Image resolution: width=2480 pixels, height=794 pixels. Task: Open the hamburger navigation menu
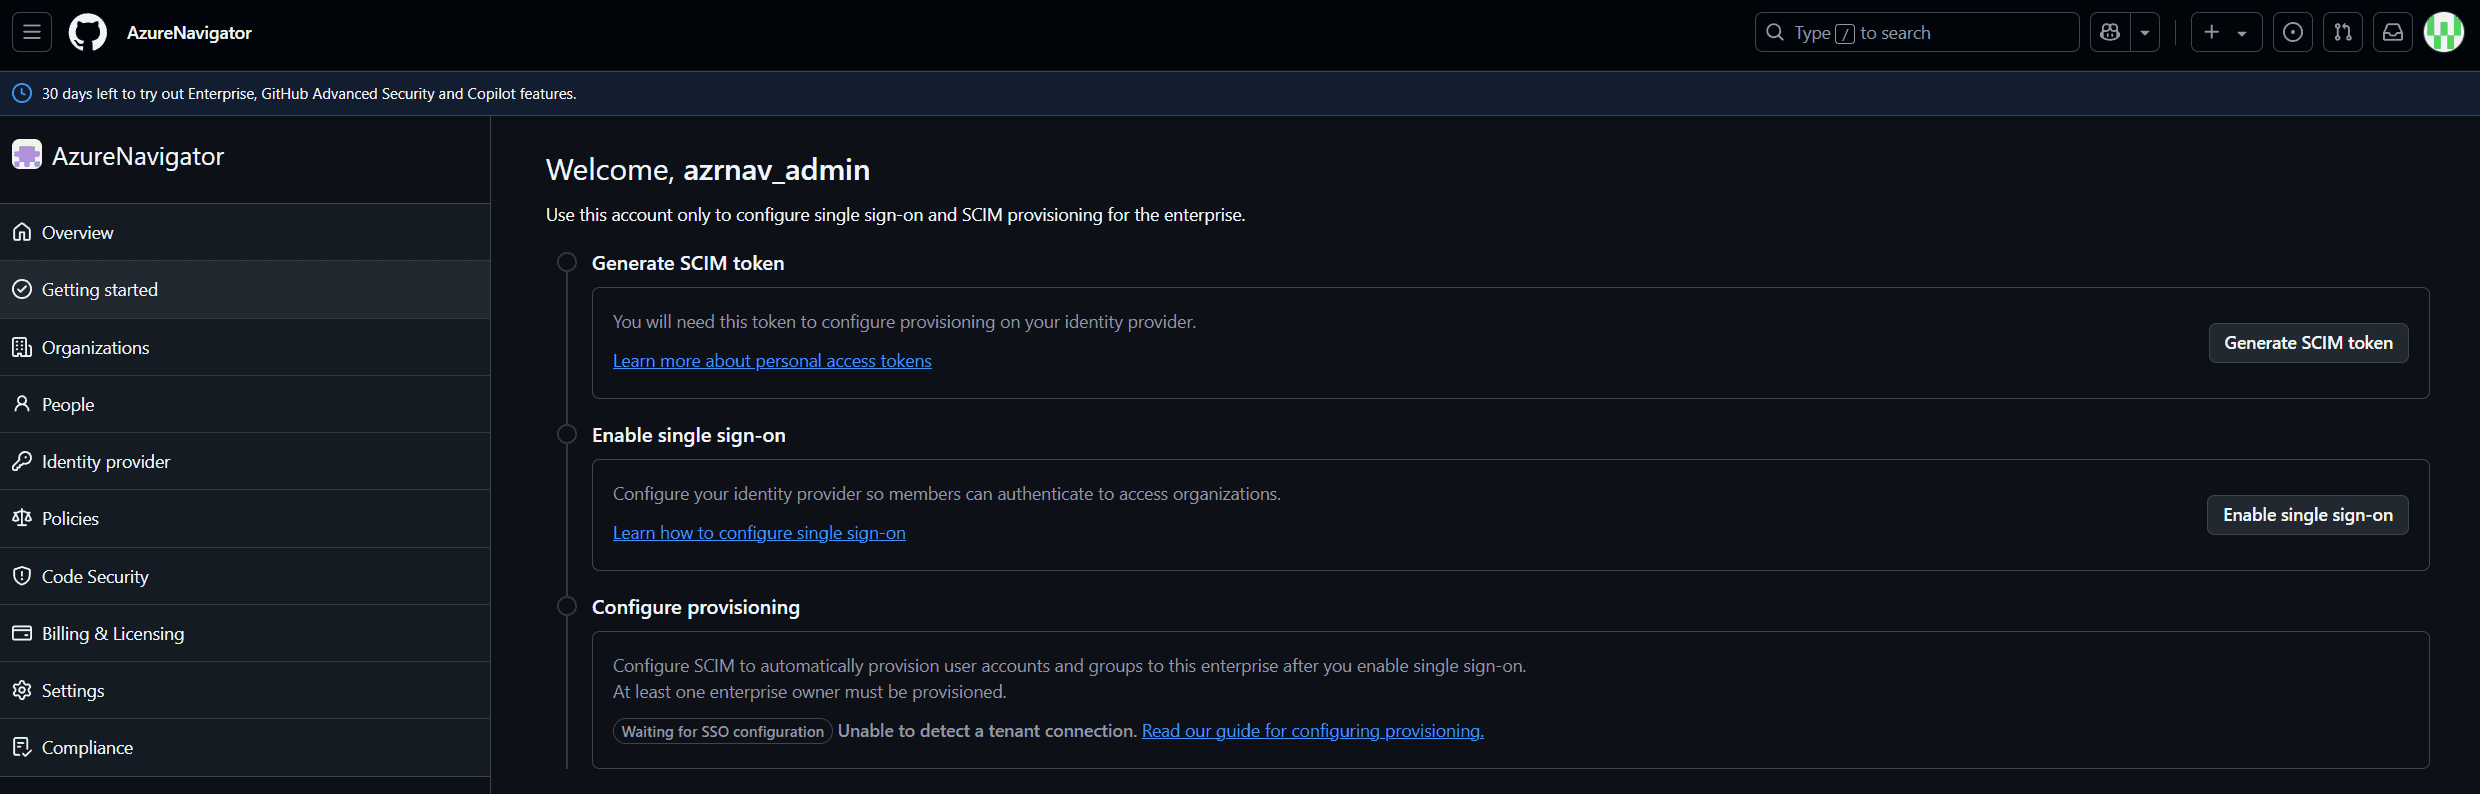32,32
